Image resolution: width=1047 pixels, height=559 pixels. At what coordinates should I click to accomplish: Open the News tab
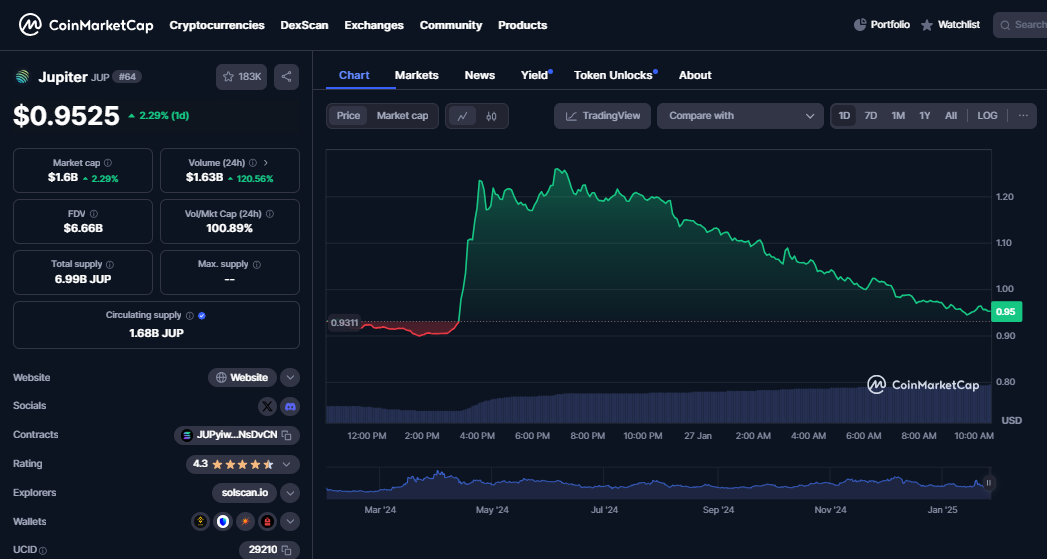click(x=479, y=75)
